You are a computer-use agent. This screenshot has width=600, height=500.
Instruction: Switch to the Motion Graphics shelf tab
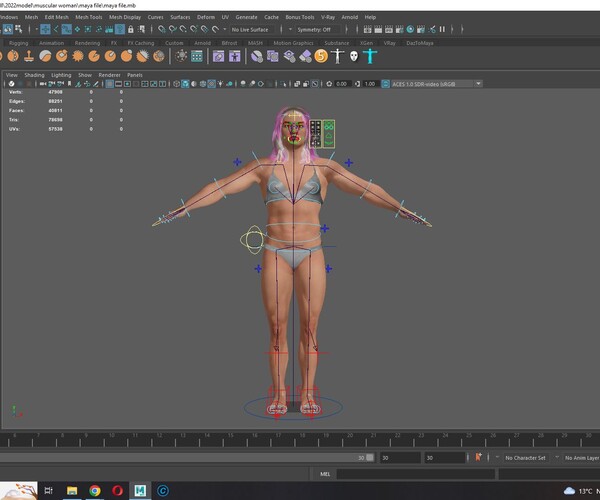[293, 43]
